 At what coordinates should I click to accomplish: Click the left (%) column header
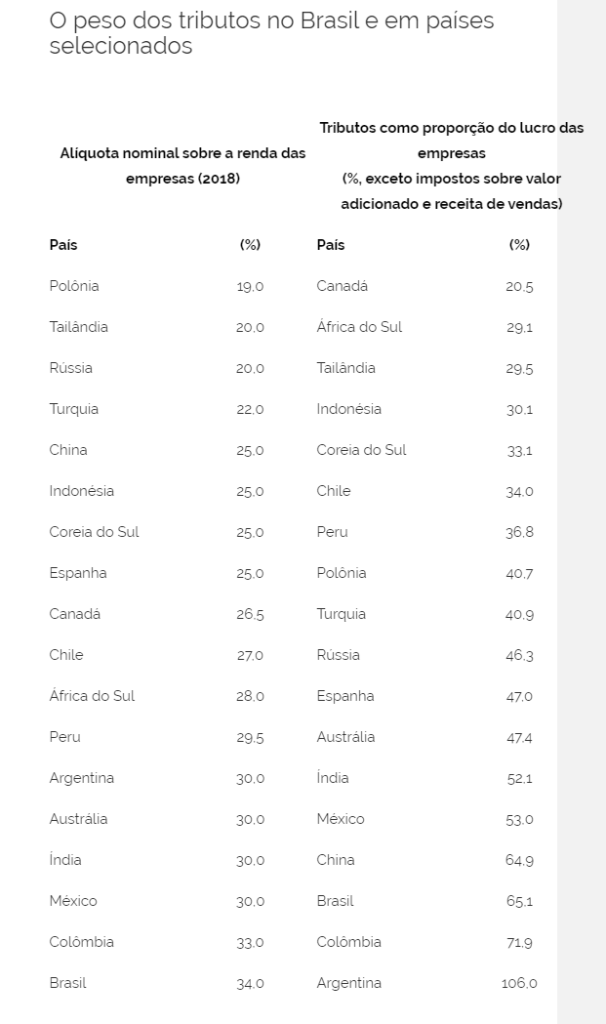click(x=250, y=245)
